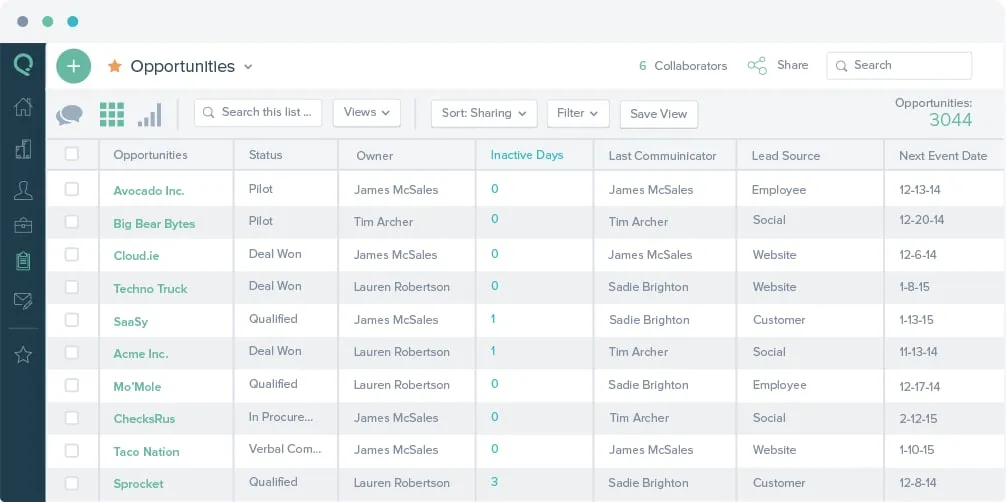
Task: Open the Acme Inc. opportunity link
Action: point(141,354)
